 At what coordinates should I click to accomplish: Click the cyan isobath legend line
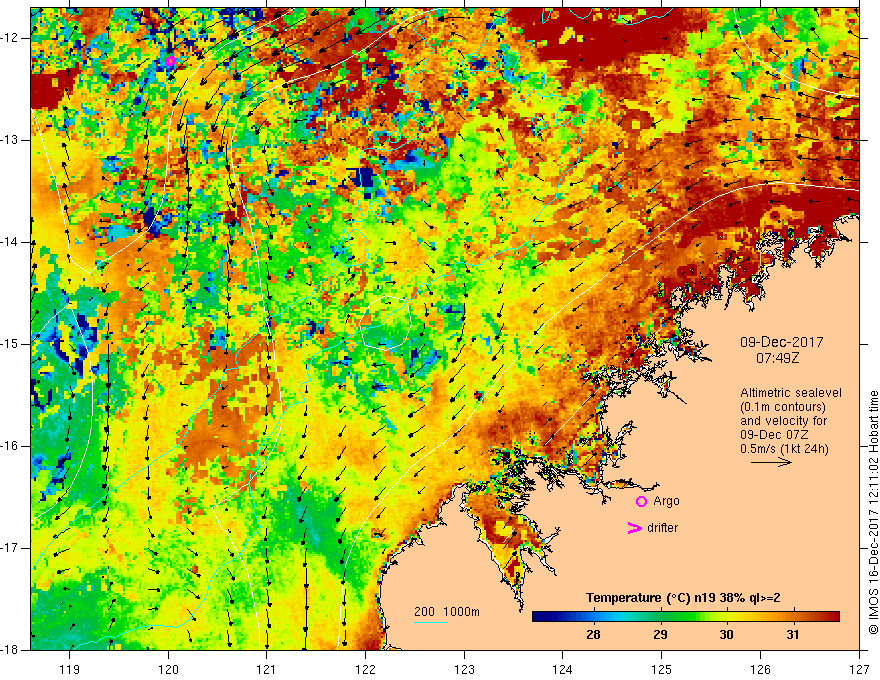click(430, 622)
